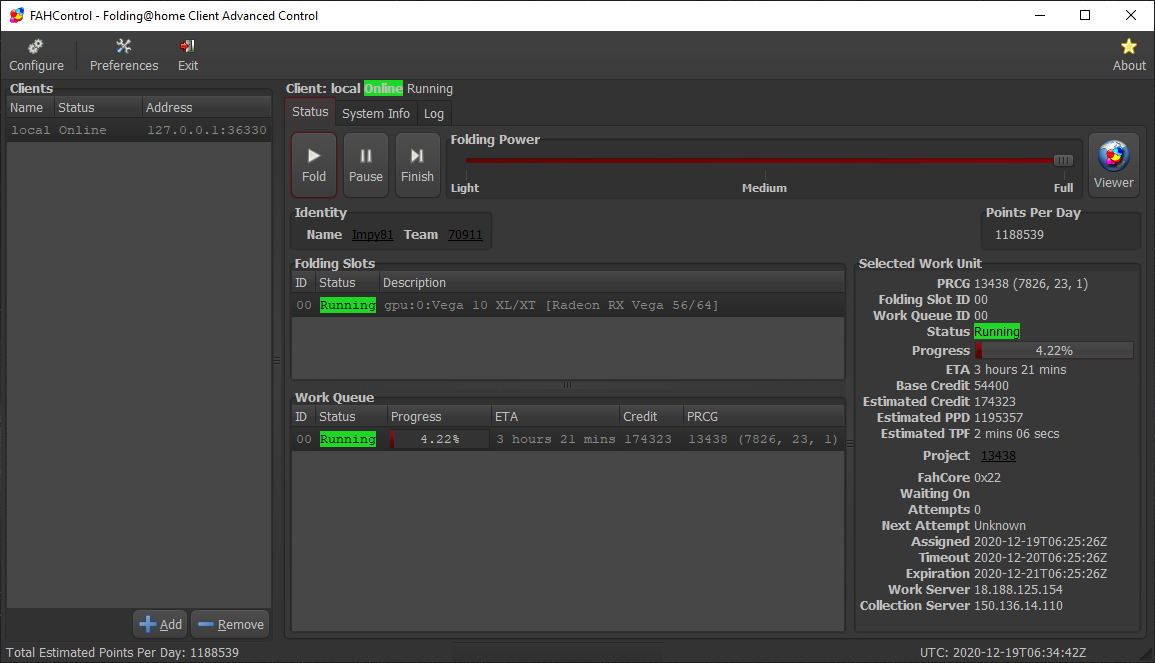Remove the selected client
The width and height of the screenshot is (1155, 663).
231,624
